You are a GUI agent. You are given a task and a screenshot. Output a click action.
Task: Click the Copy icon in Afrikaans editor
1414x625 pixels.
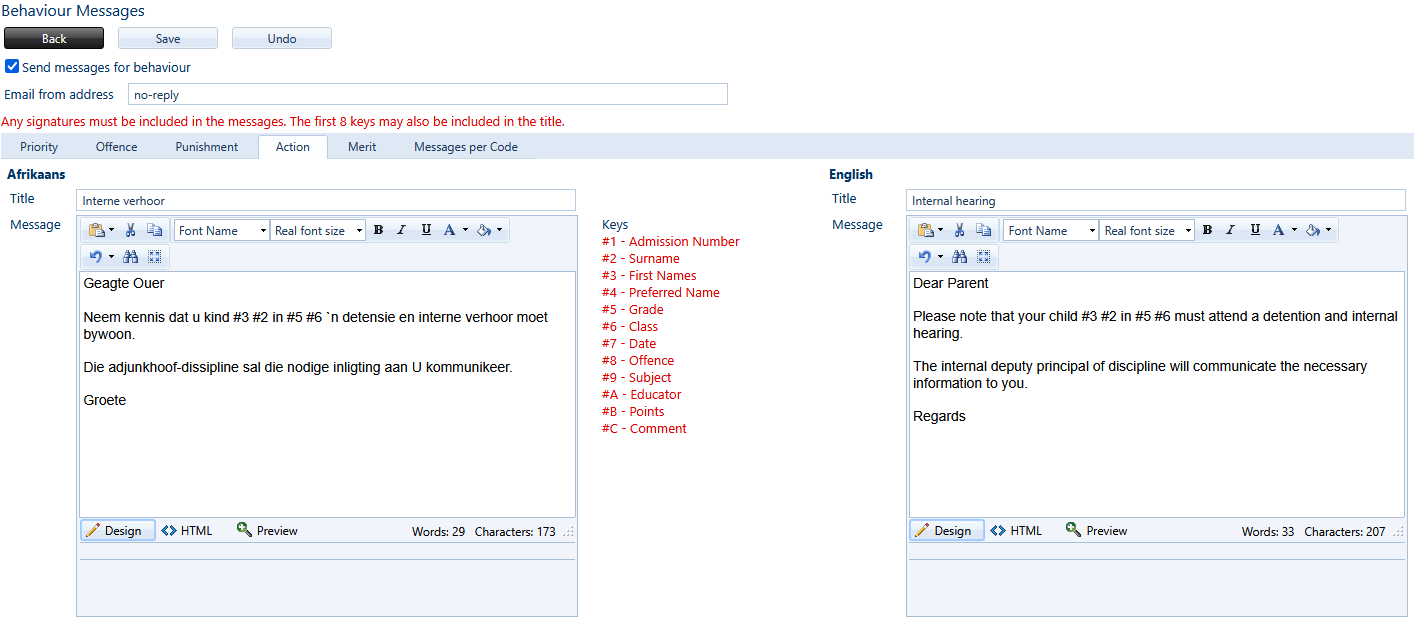(x=154, y=230)
